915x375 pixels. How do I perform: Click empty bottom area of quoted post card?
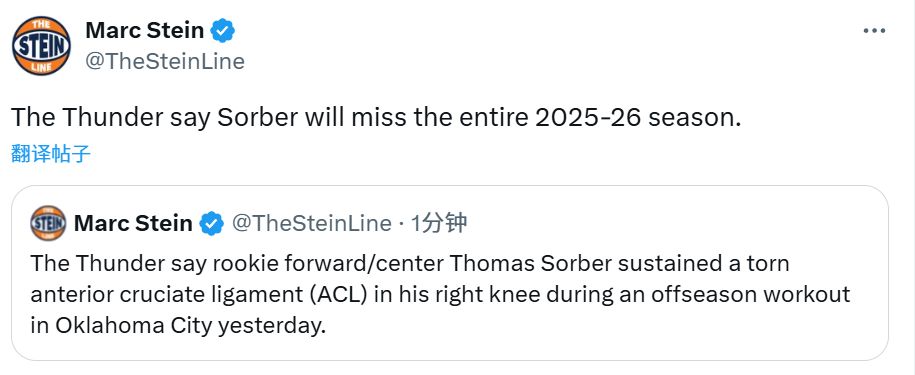tap(449, 349)
